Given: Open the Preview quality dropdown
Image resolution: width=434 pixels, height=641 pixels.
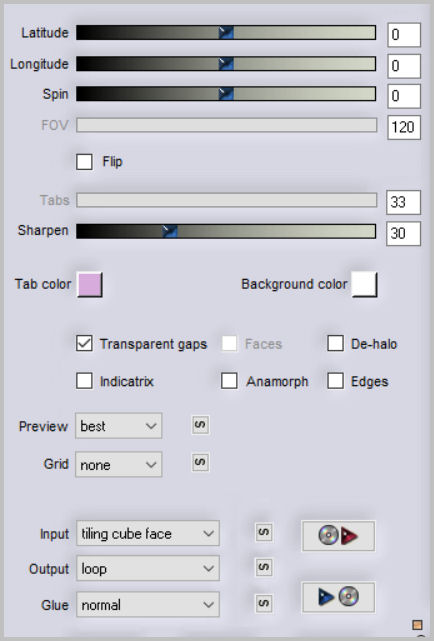Looking at the screenshot, I should point(119,426).
